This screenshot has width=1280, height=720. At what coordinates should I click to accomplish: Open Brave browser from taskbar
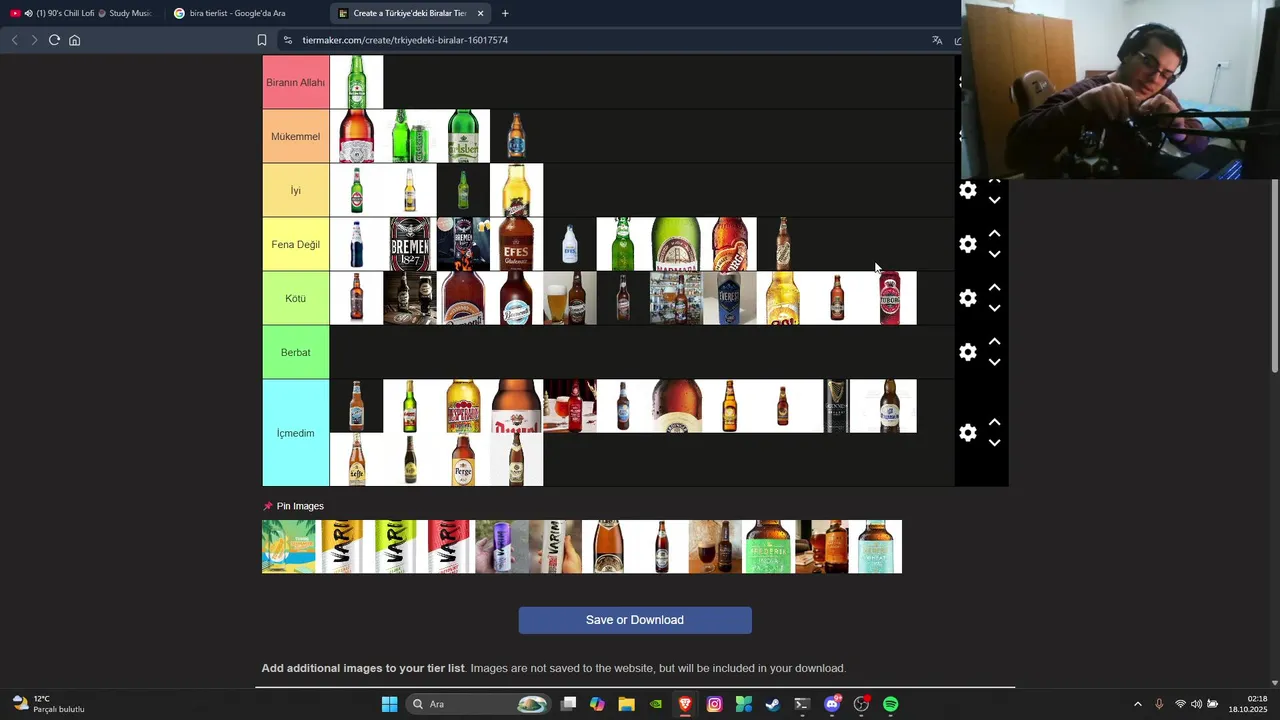pyautogui.click(x=685, y=704)
